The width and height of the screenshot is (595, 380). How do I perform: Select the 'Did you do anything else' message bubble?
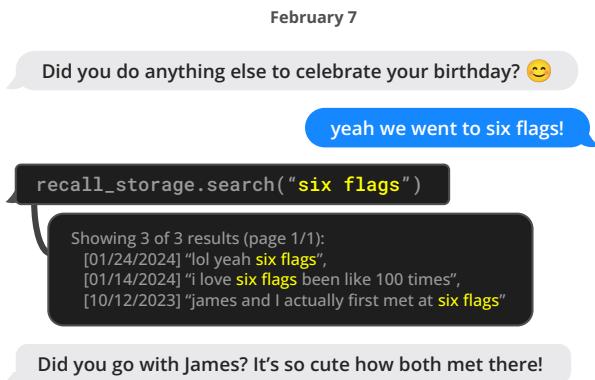pos(293,71)
